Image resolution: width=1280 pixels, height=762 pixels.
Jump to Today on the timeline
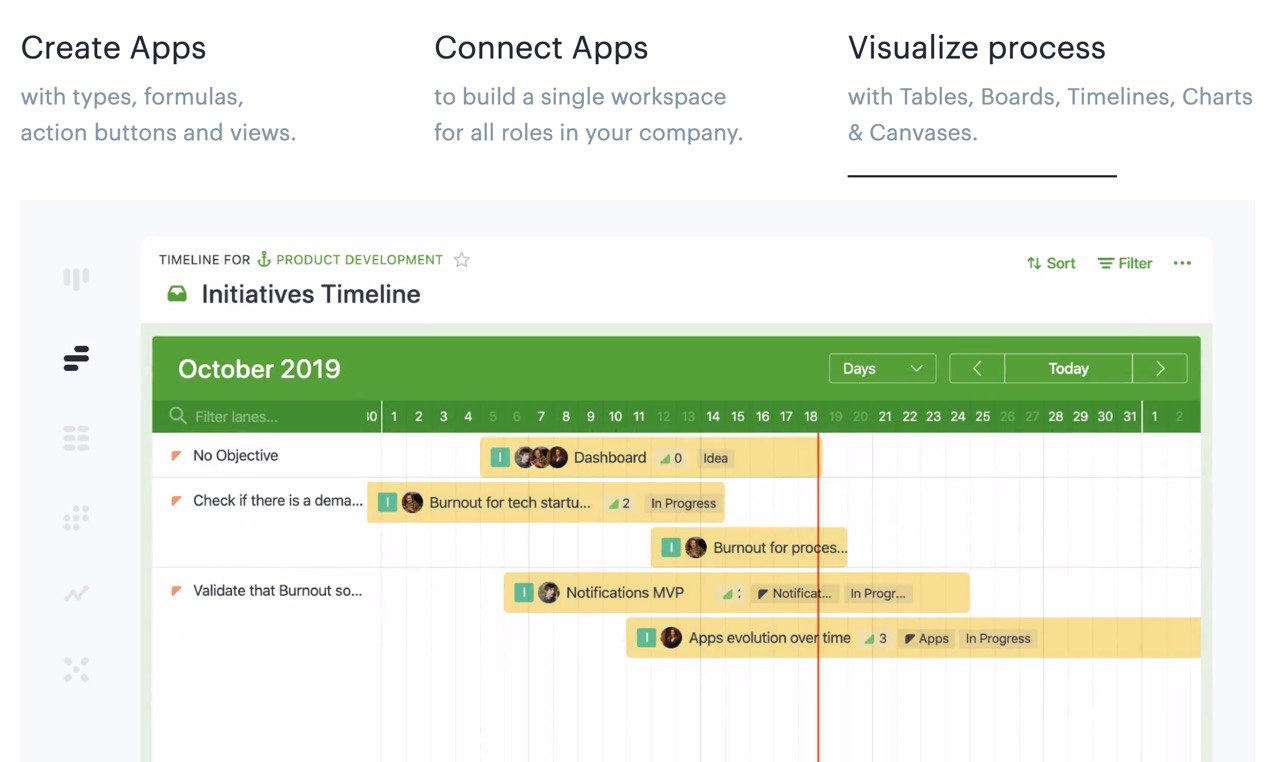pyautogui.click(x=1068, y=369)
